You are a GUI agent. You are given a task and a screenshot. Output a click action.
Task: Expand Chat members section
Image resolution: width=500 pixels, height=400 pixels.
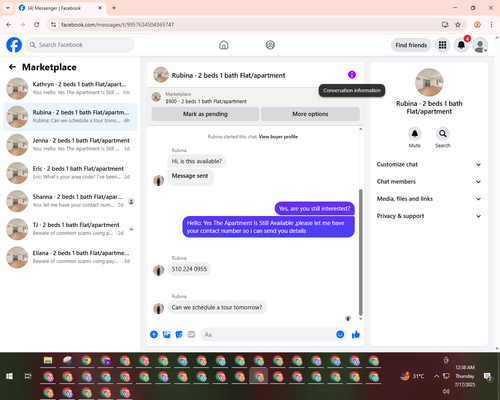(429, 182)
